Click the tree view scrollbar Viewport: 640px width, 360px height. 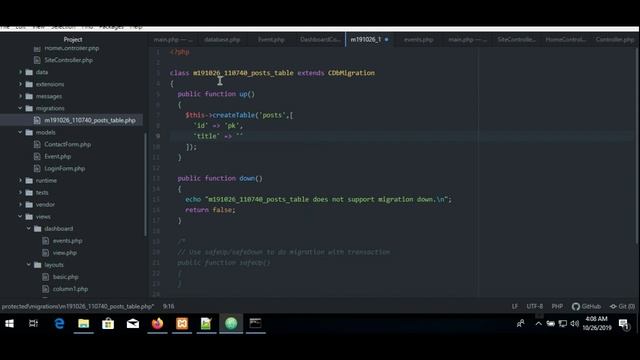145,184
